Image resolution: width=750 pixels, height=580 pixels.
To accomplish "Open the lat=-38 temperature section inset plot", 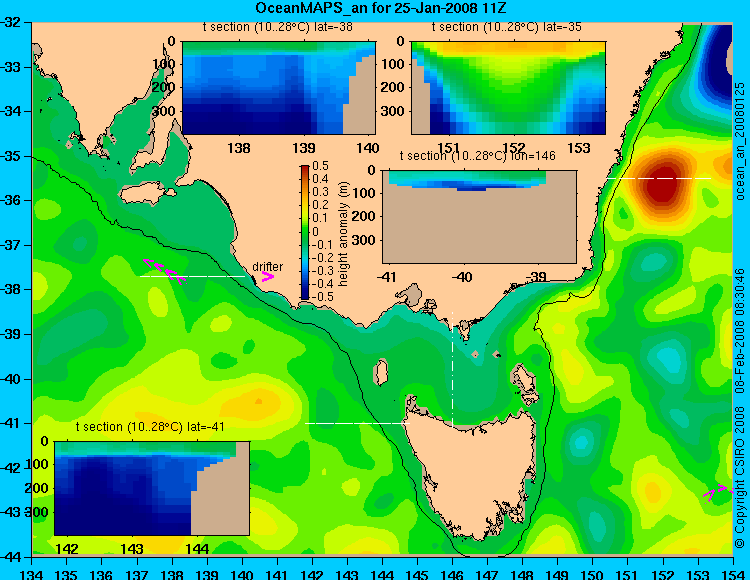I will pyautogui.click(x=279, y=88).
